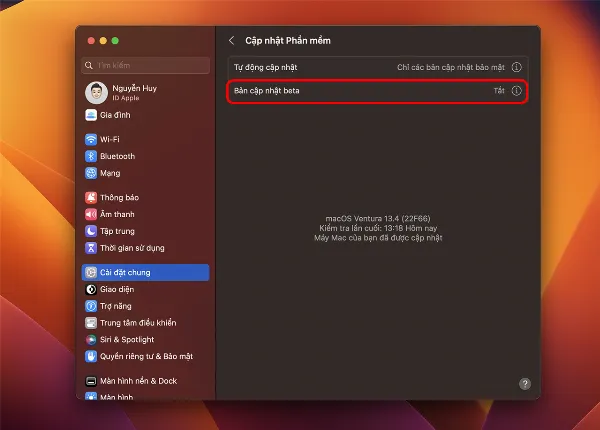Screen dimensions: 600x430
Task: Click the Wi-Fi icon in sidebar
Action: point(91,139)
